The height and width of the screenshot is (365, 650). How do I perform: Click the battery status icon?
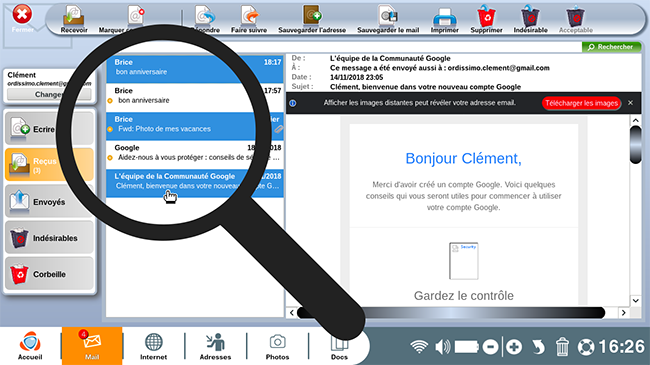pos(467,347)
